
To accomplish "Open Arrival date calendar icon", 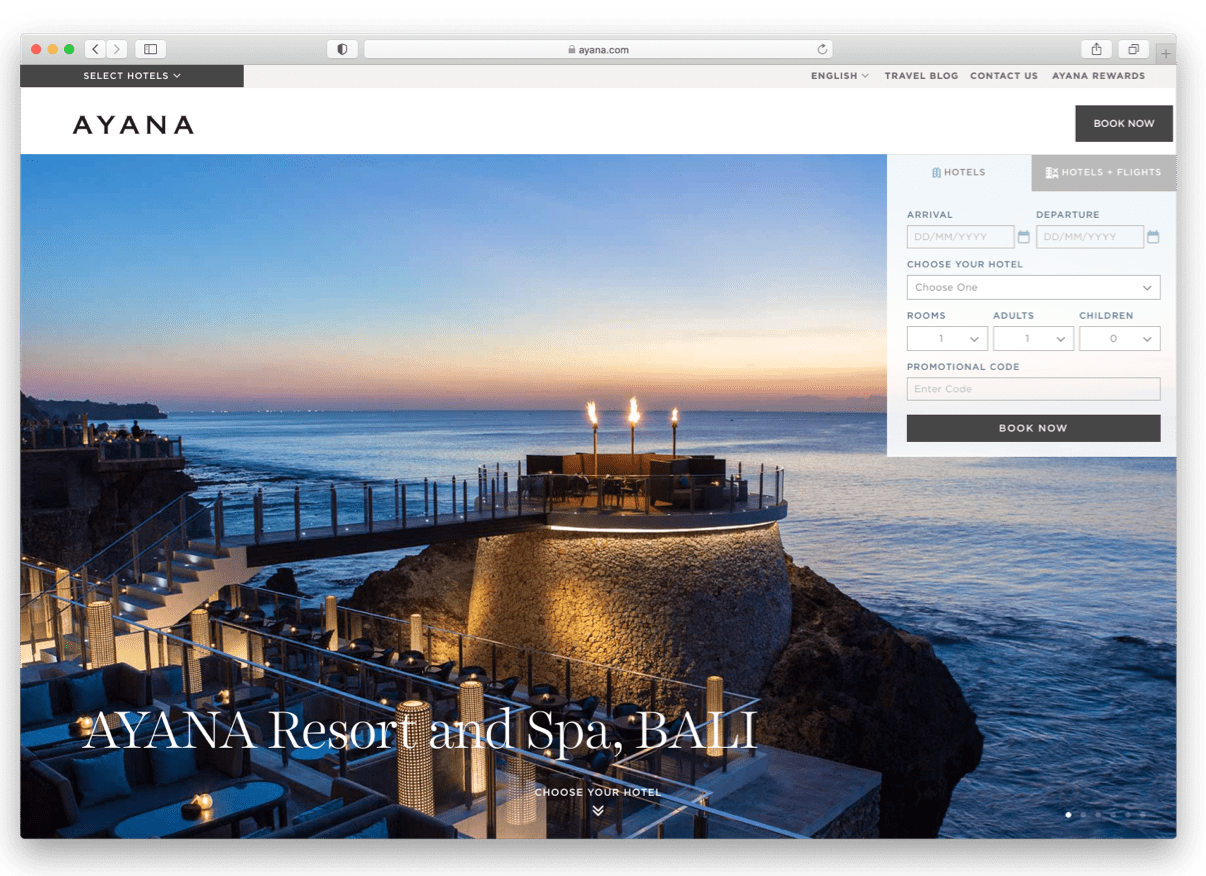I will (1023, 237).
